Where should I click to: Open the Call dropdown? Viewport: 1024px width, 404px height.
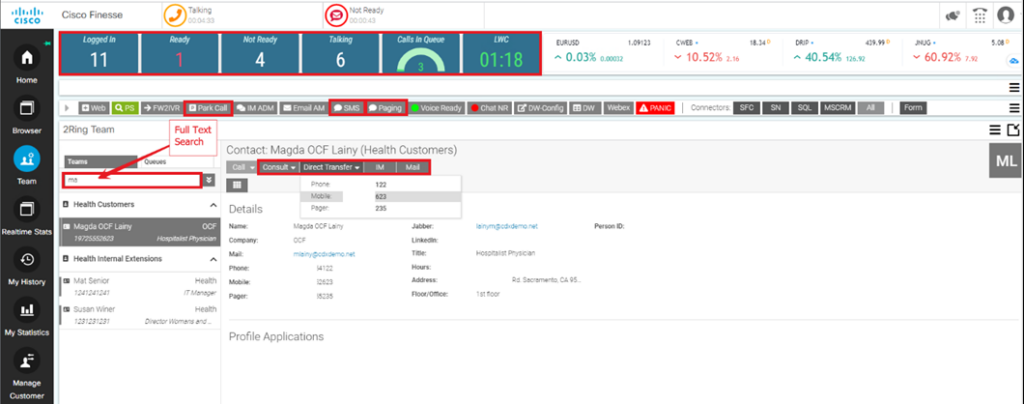click(x=242, y=167)
